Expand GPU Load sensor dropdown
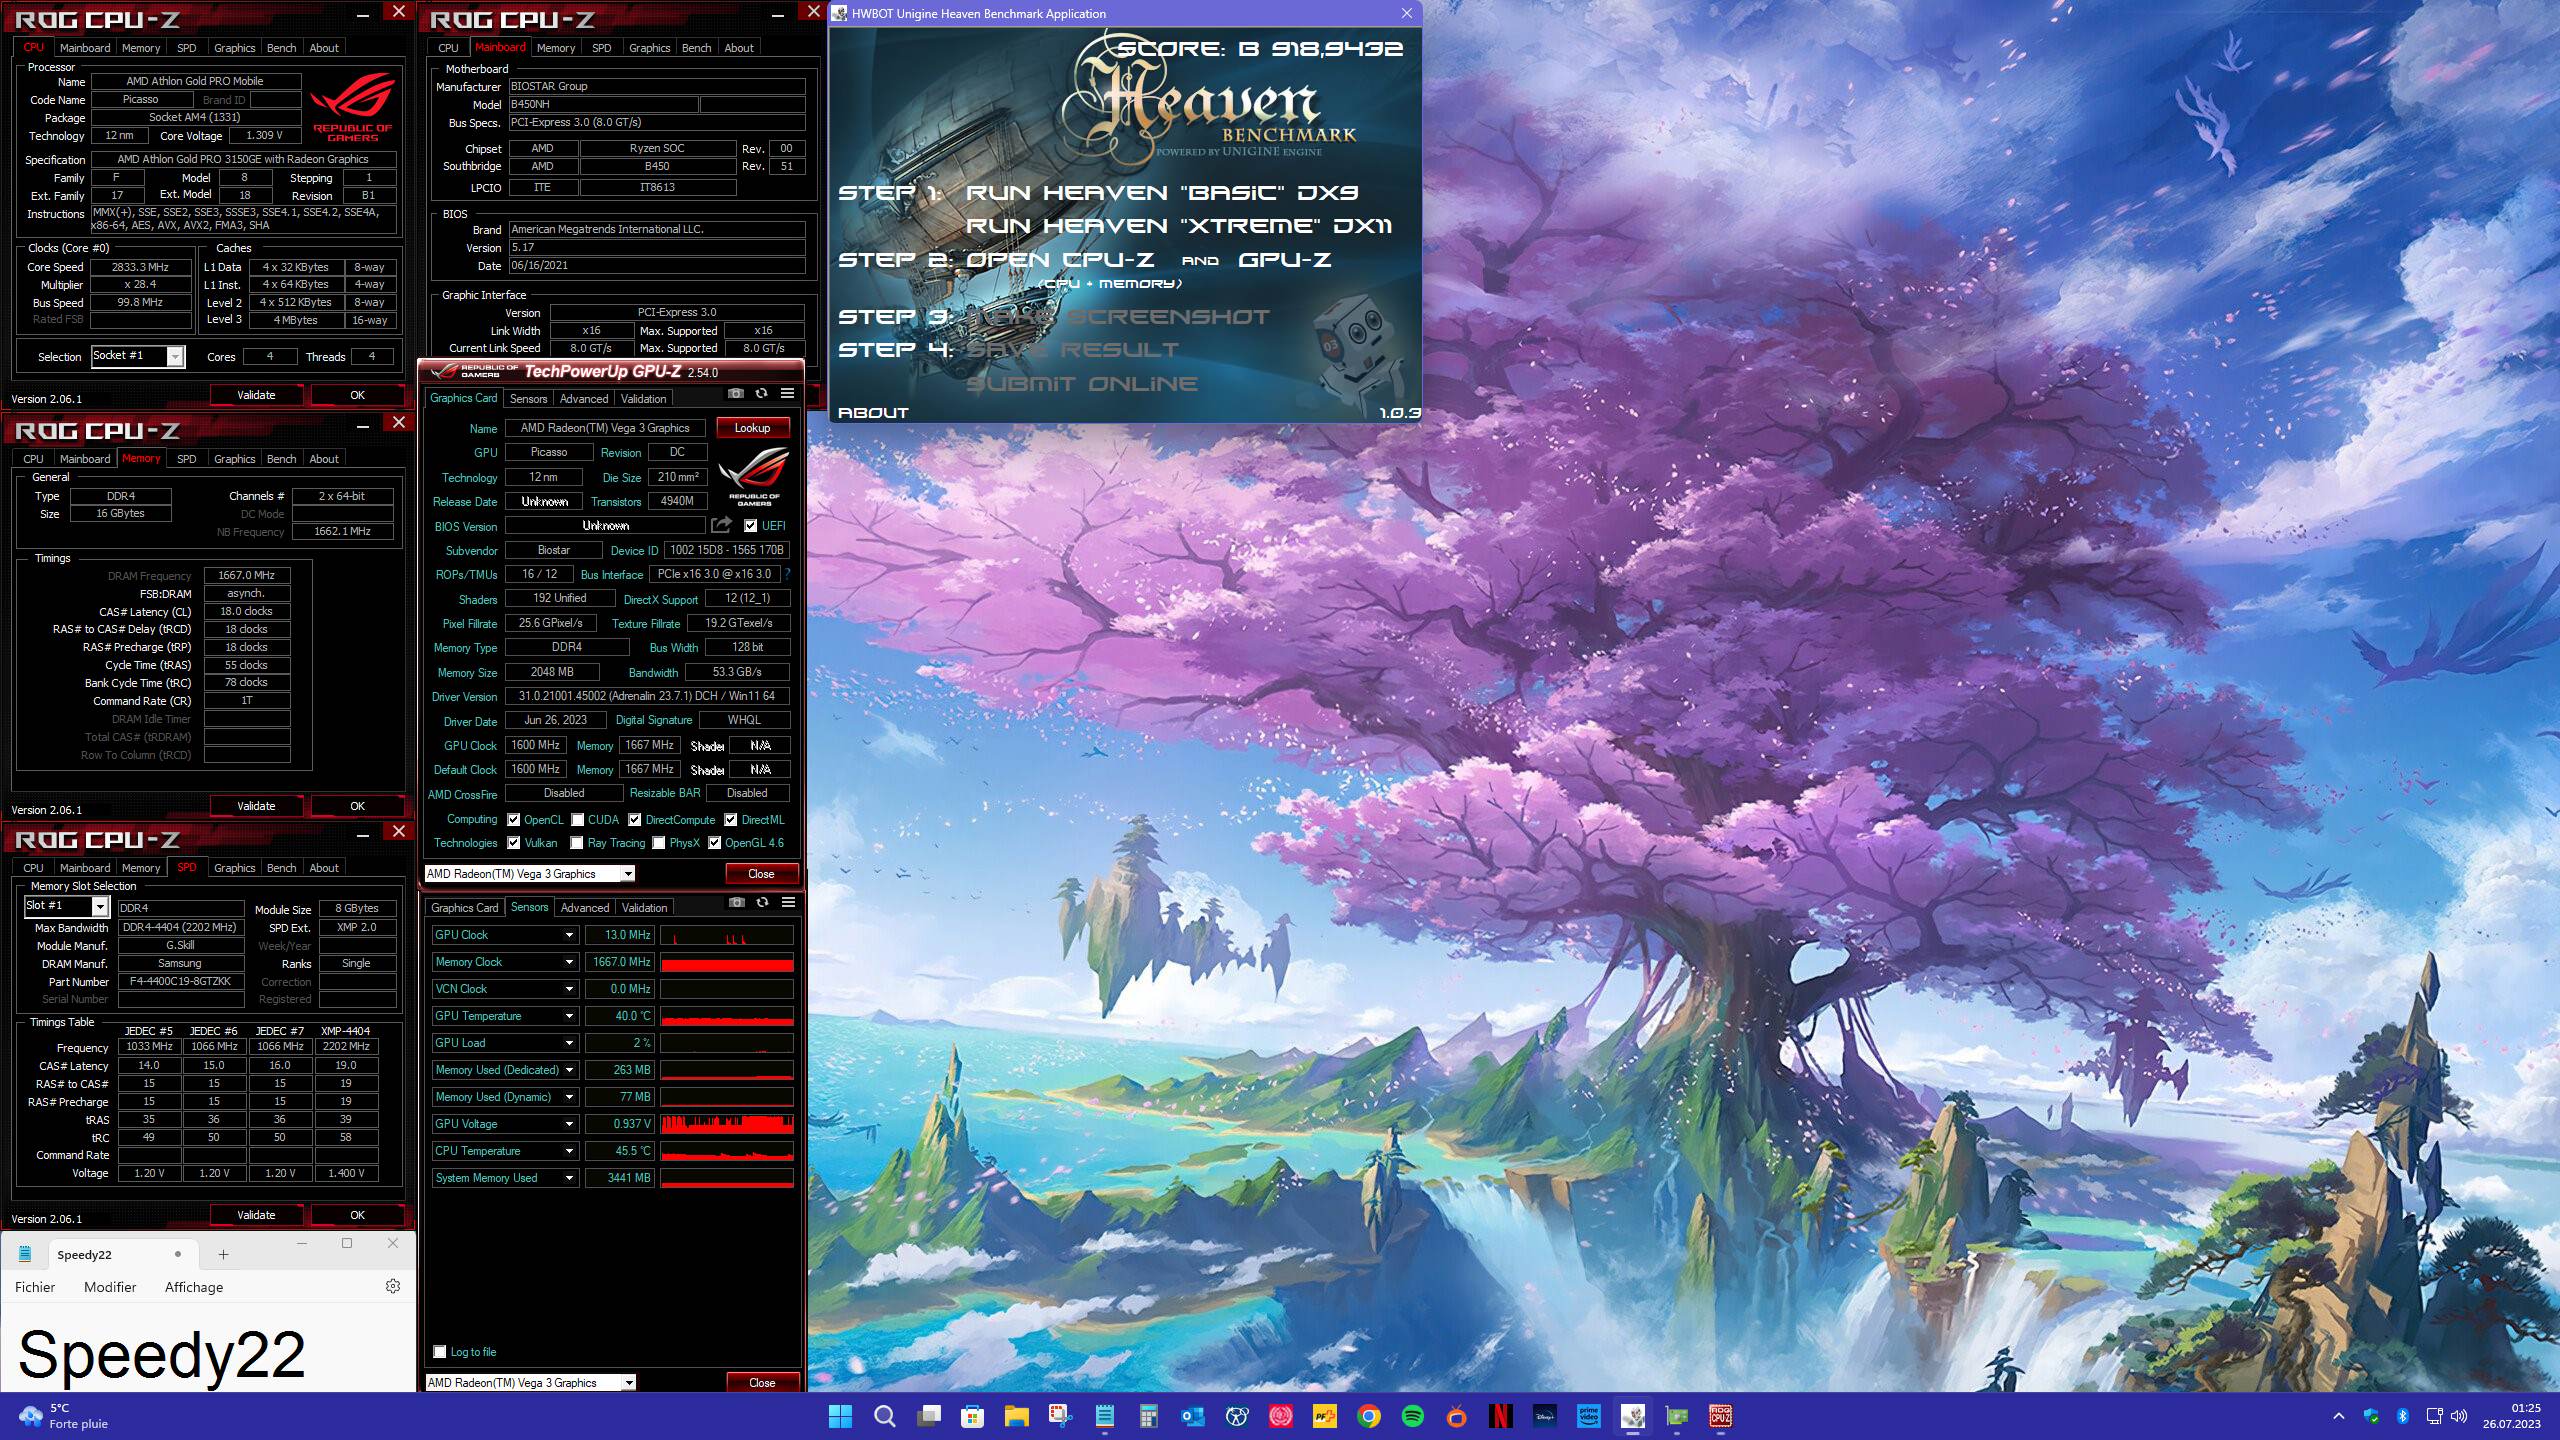The image size is (2560, 1440). click(x=569, y=1043)
